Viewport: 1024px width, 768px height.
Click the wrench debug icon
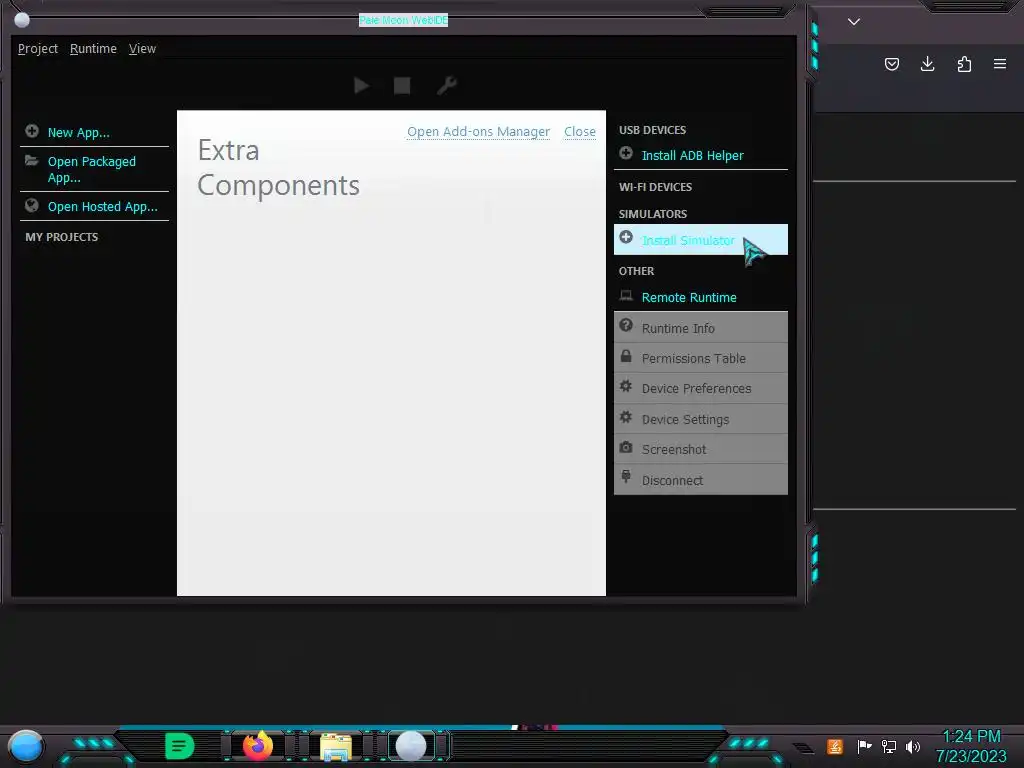click(447, 86)
